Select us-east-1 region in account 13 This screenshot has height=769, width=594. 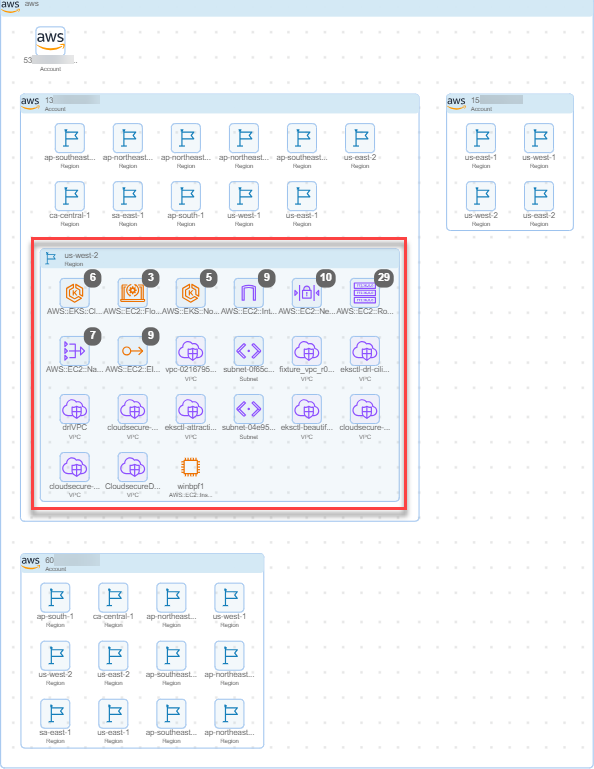(x=302, y=196)
